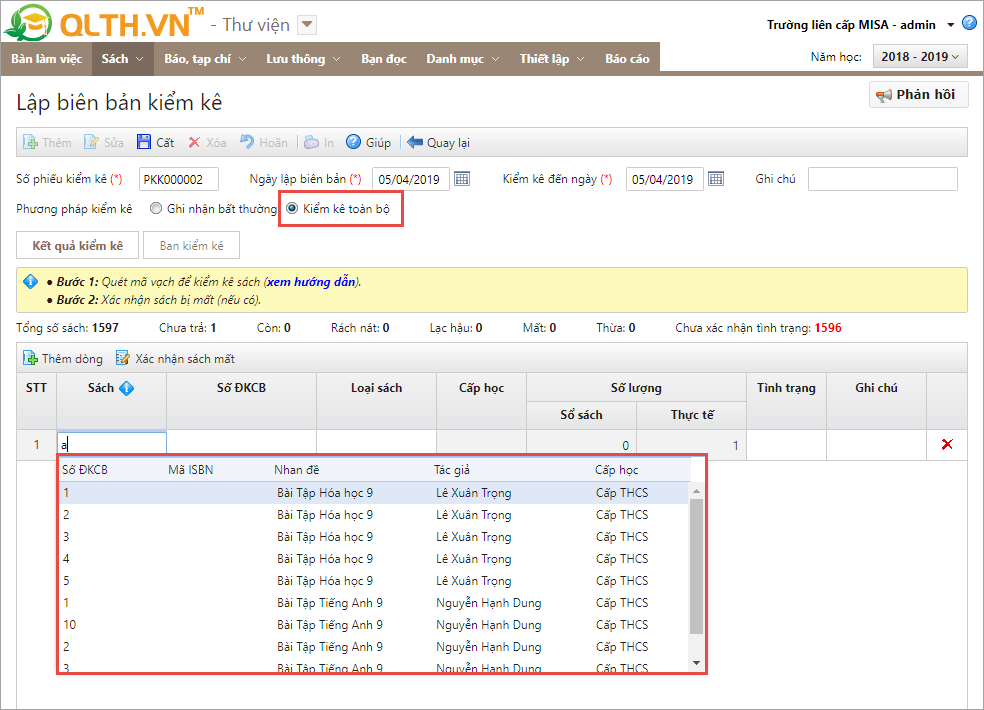Add a row with Thêm dòng icon
This screenshot has width=984, height=710.
30,358
